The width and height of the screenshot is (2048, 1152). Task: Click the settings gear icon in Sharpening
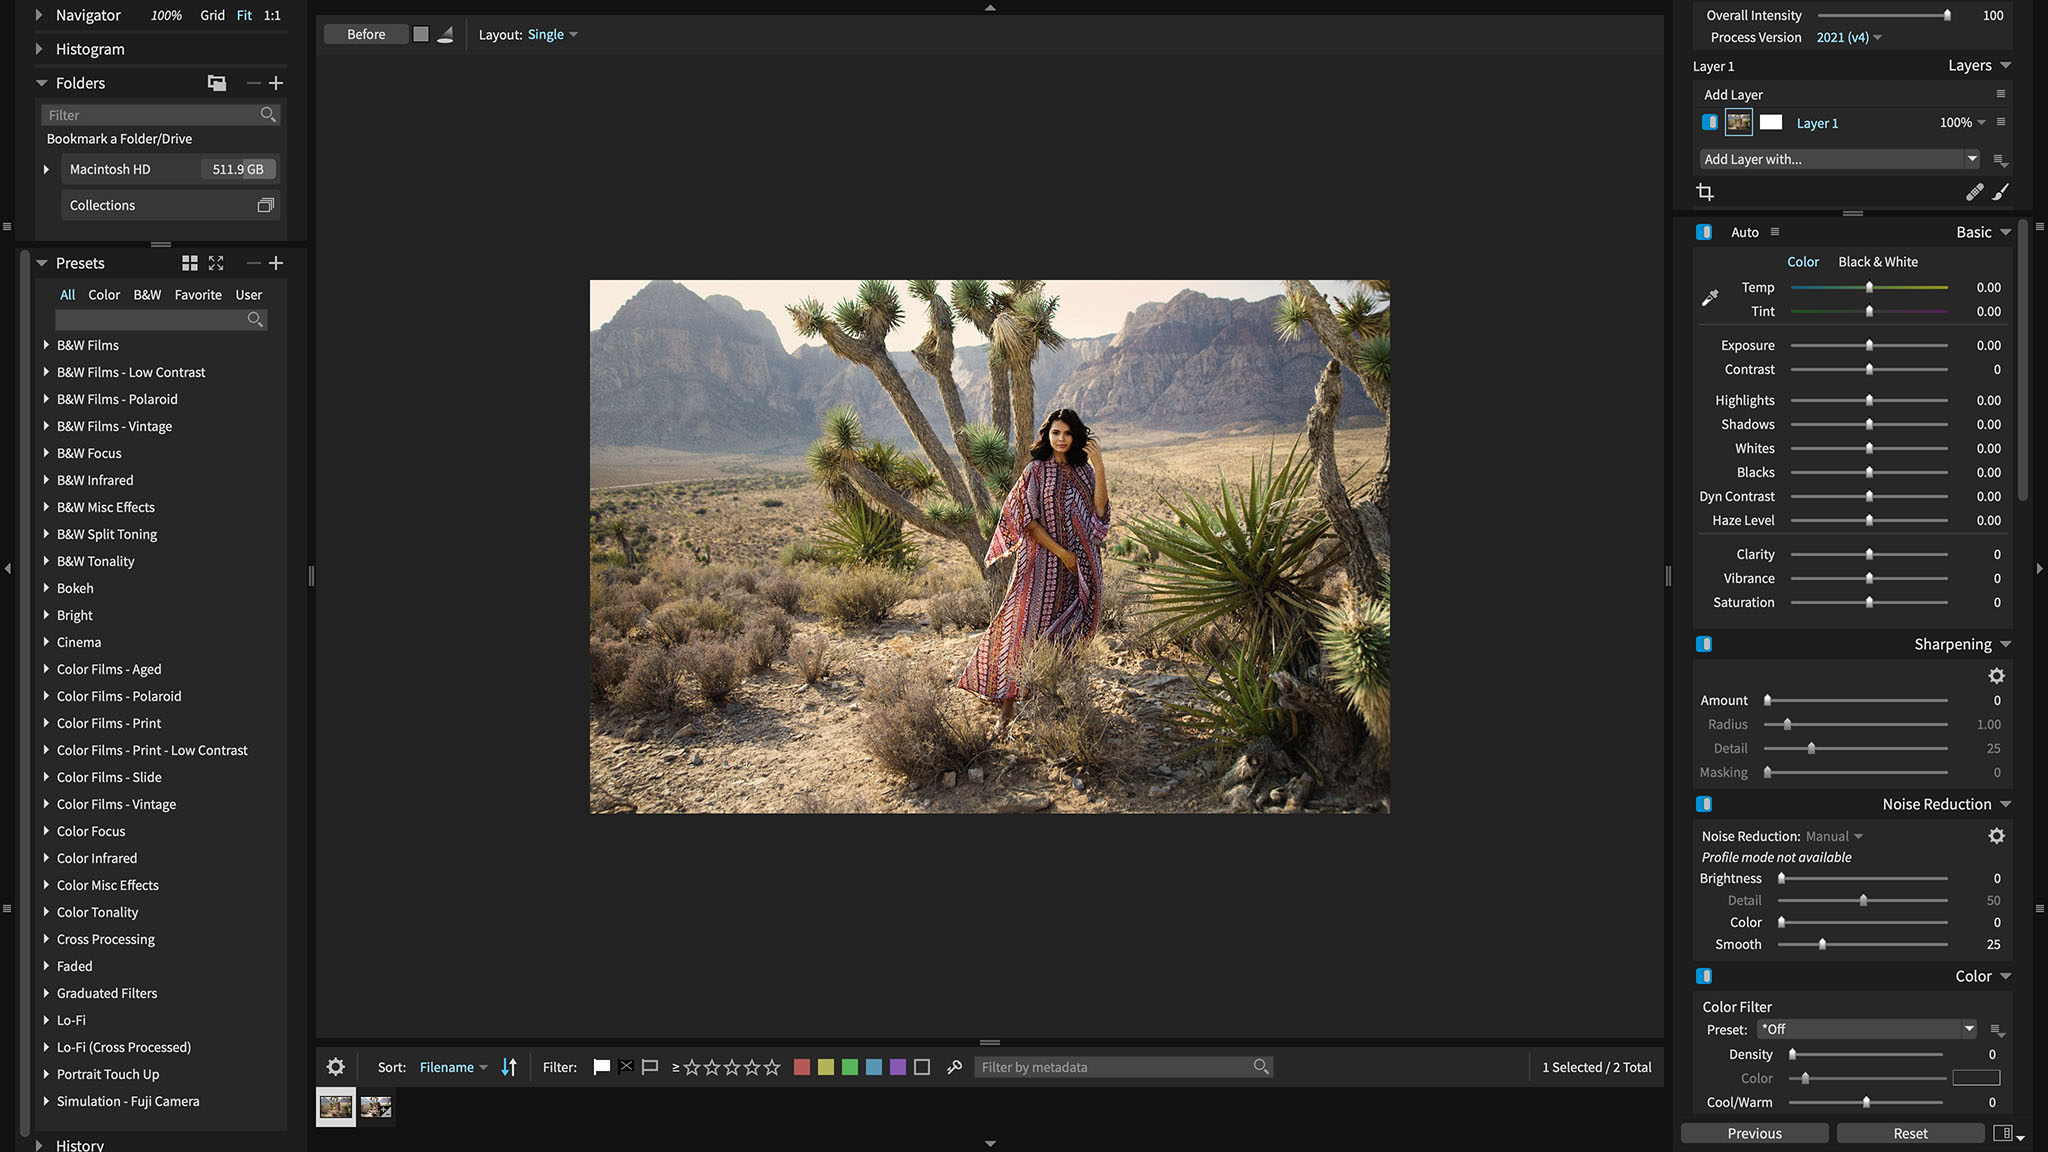[1999, 675]
